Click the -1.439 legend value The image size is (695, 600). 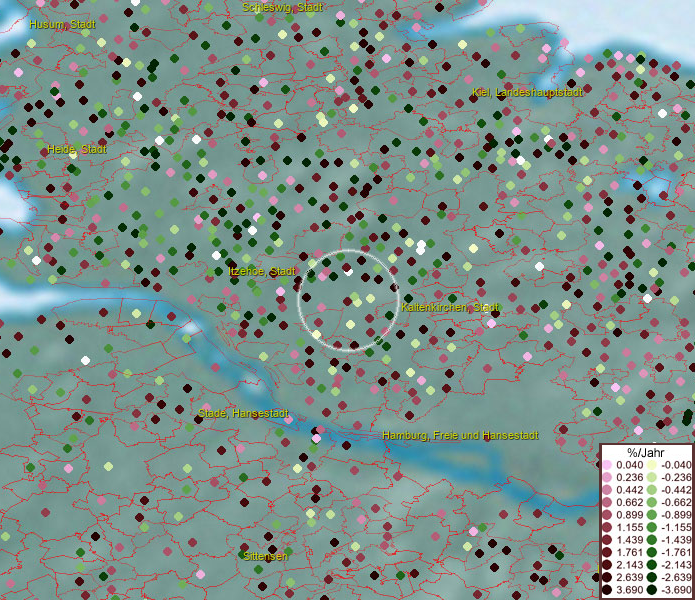pyautogui.click(x=676, y=540)
